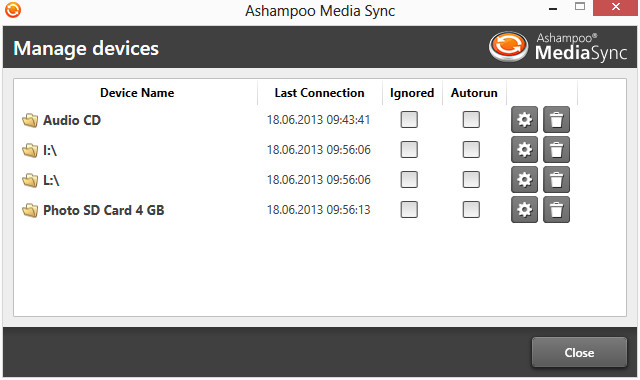Screen dimensions: 640x380
Task: Delete the Audio CD device entry
Action: click(x=556, y=120)
